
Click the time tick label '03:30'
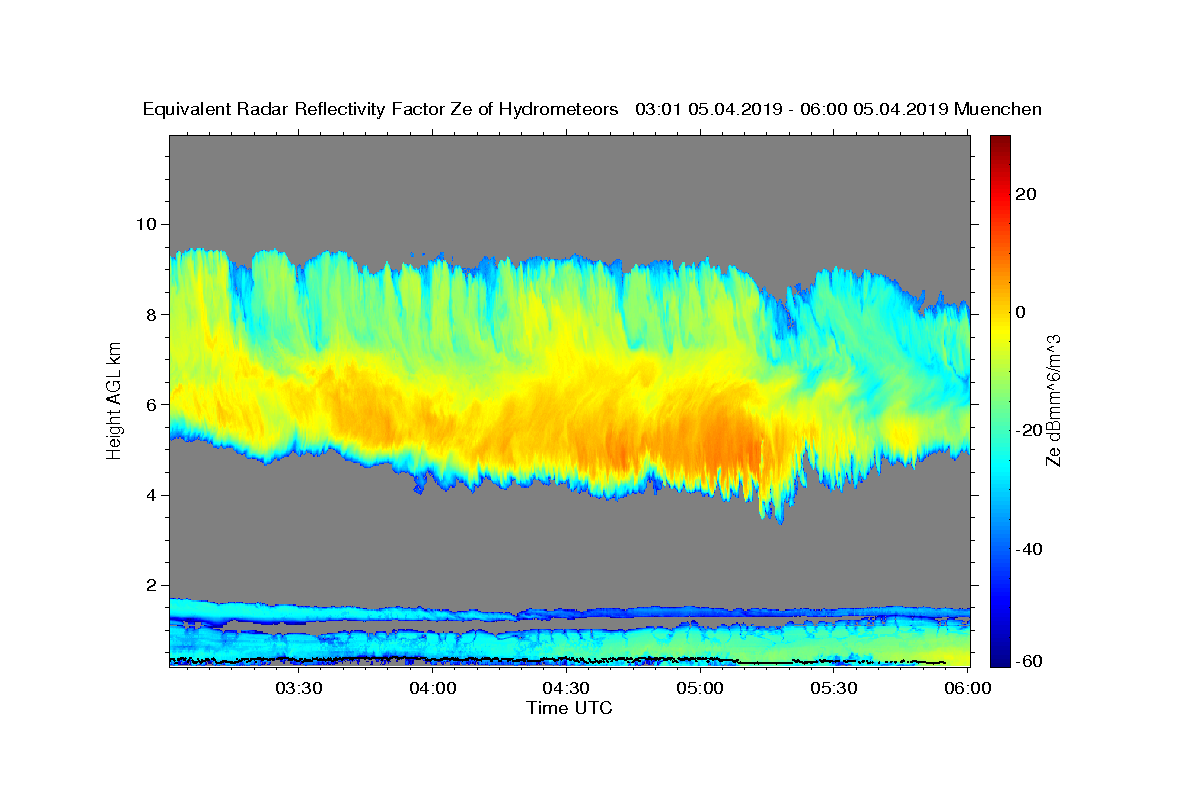(299, 689)
